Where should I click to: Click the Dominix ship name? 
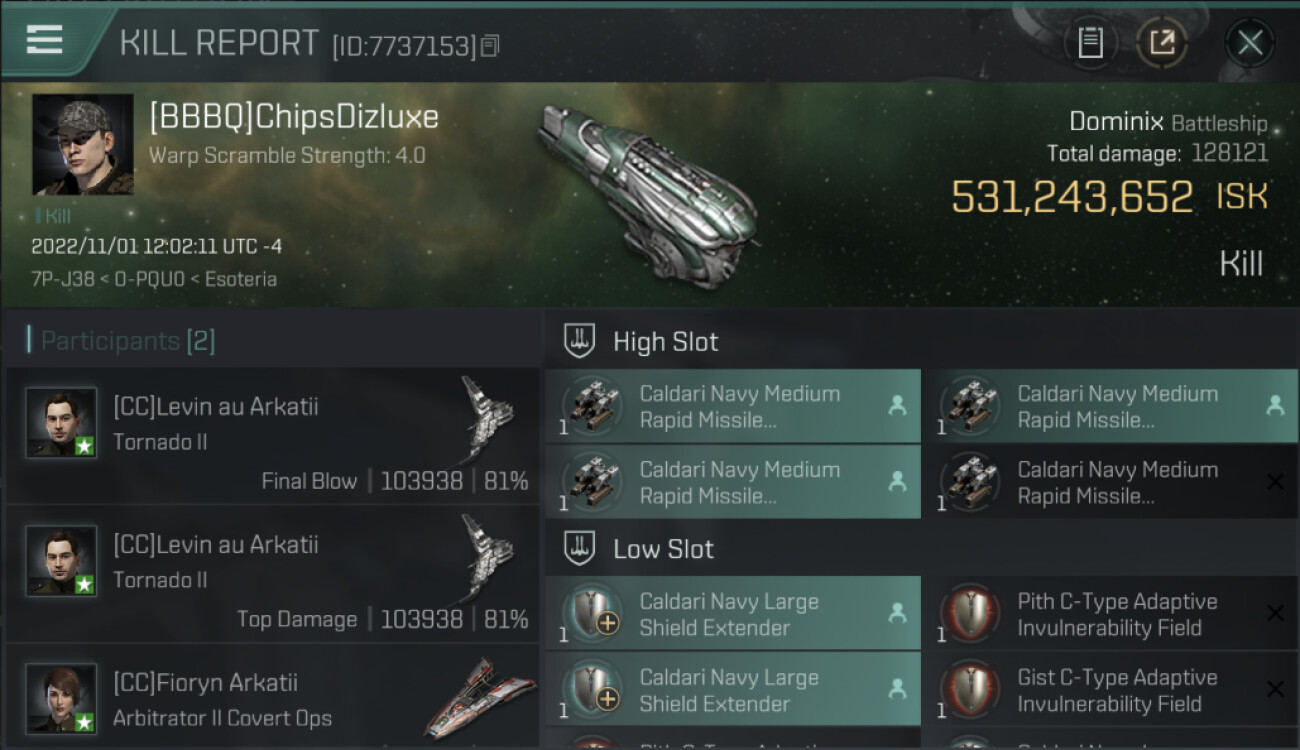tap(1116, 122)
